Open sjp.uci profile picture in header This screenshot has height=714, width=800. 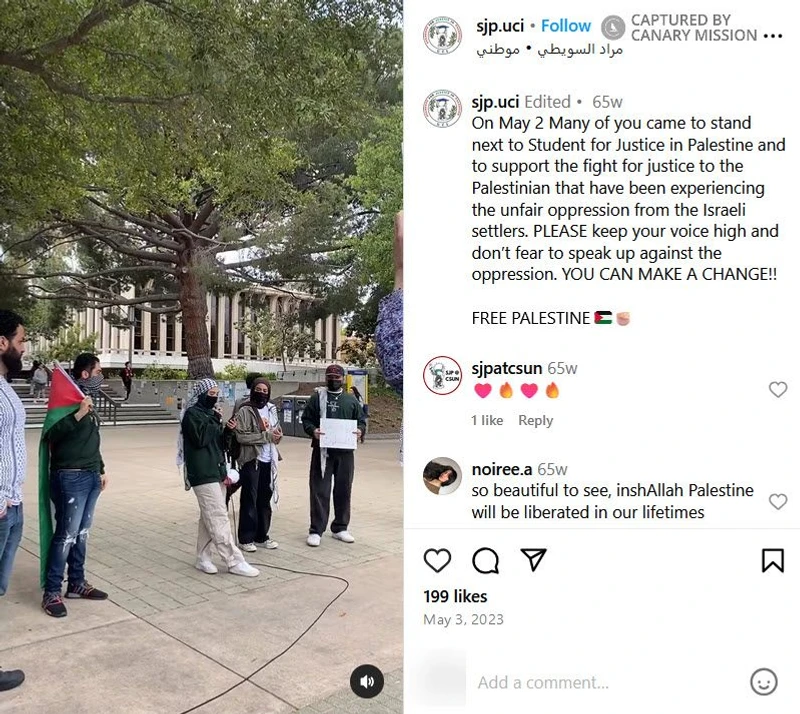point(442,35)
